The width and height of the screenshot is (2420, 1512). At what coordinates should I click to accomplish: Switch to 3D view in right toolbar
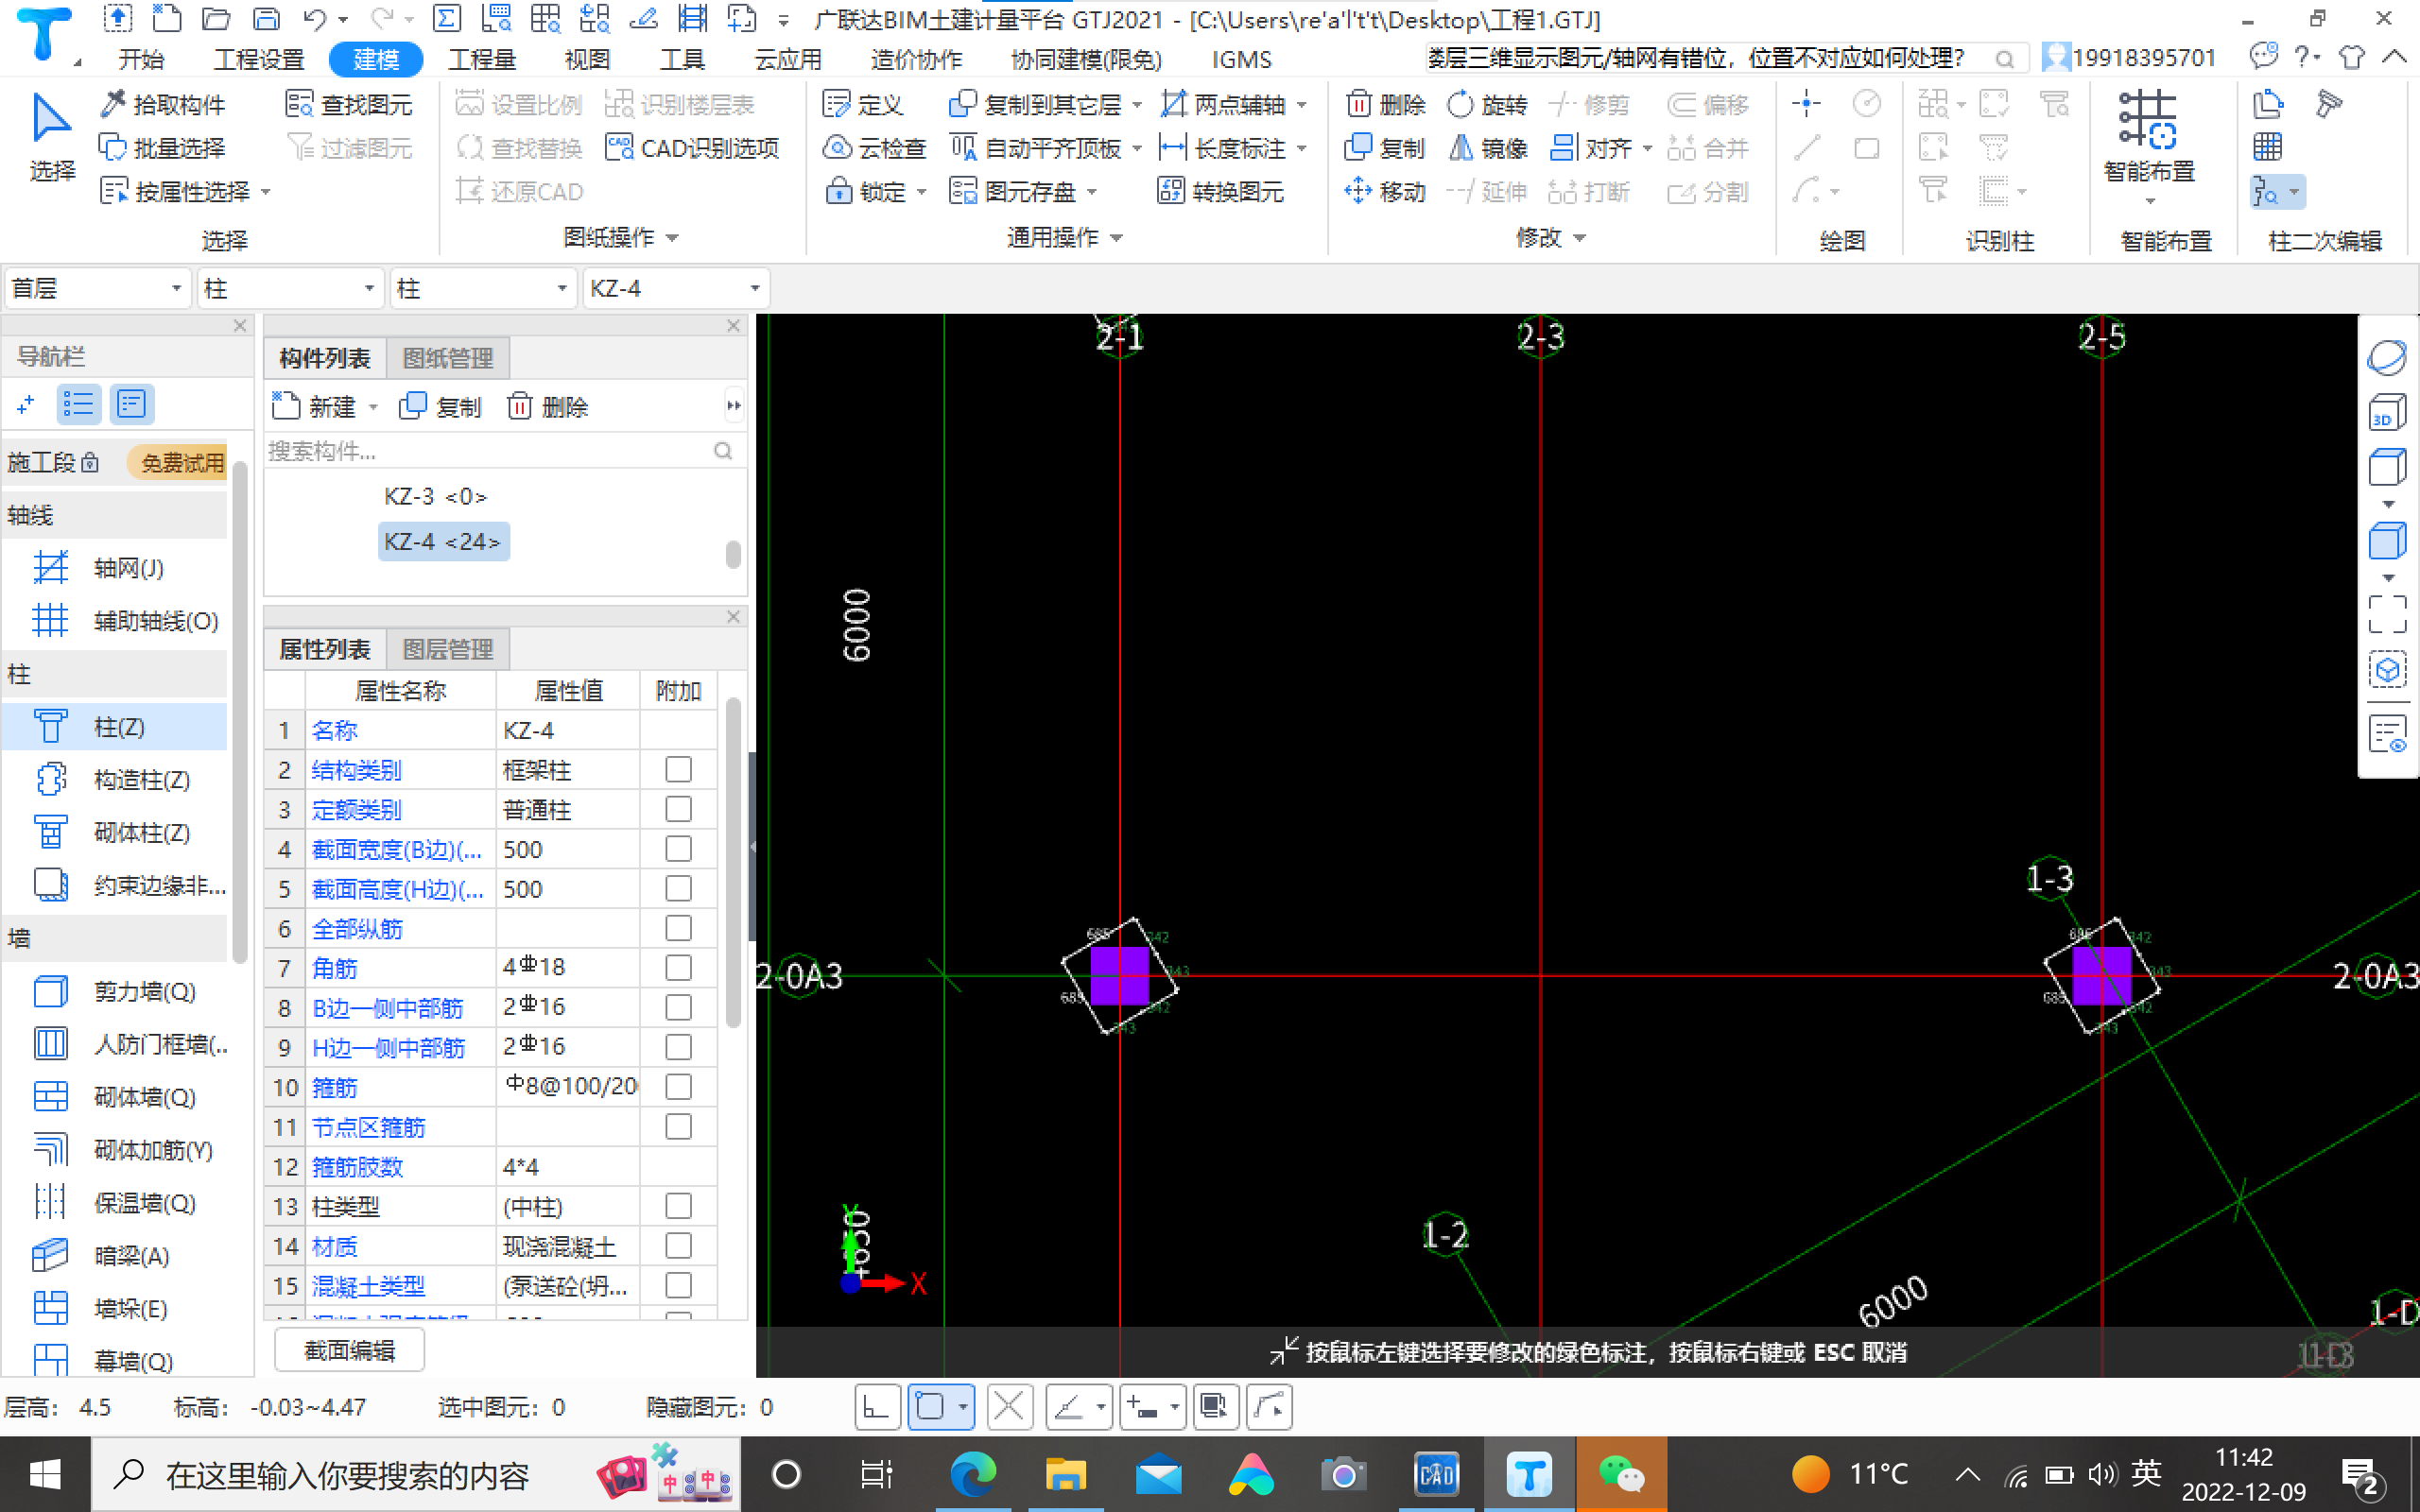2387,413
